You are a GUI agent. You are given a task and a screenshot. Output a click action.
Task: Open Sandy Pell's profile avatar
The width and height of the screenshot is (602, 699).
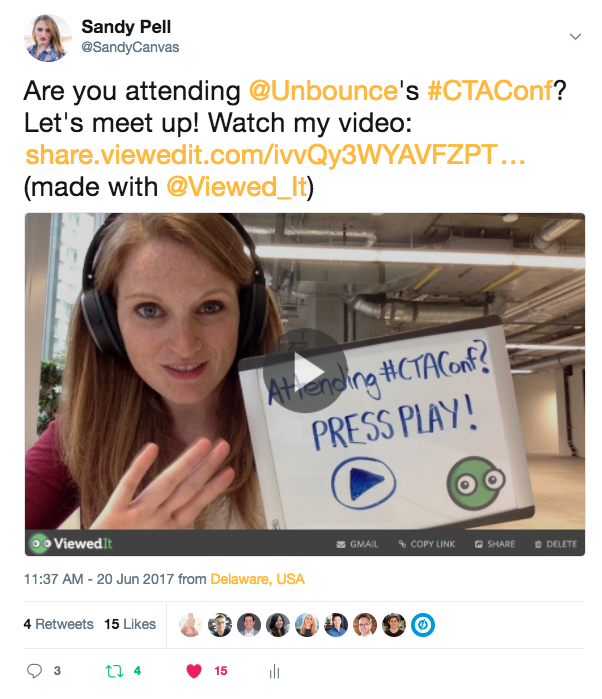[47, 37]
